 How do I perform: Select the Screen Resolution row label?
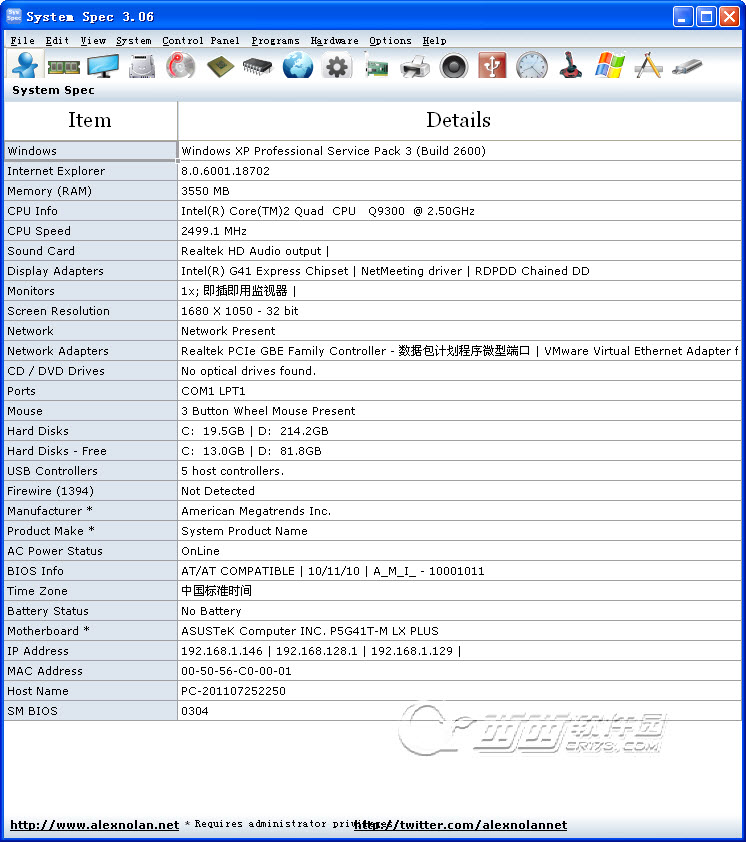(90, 311)
